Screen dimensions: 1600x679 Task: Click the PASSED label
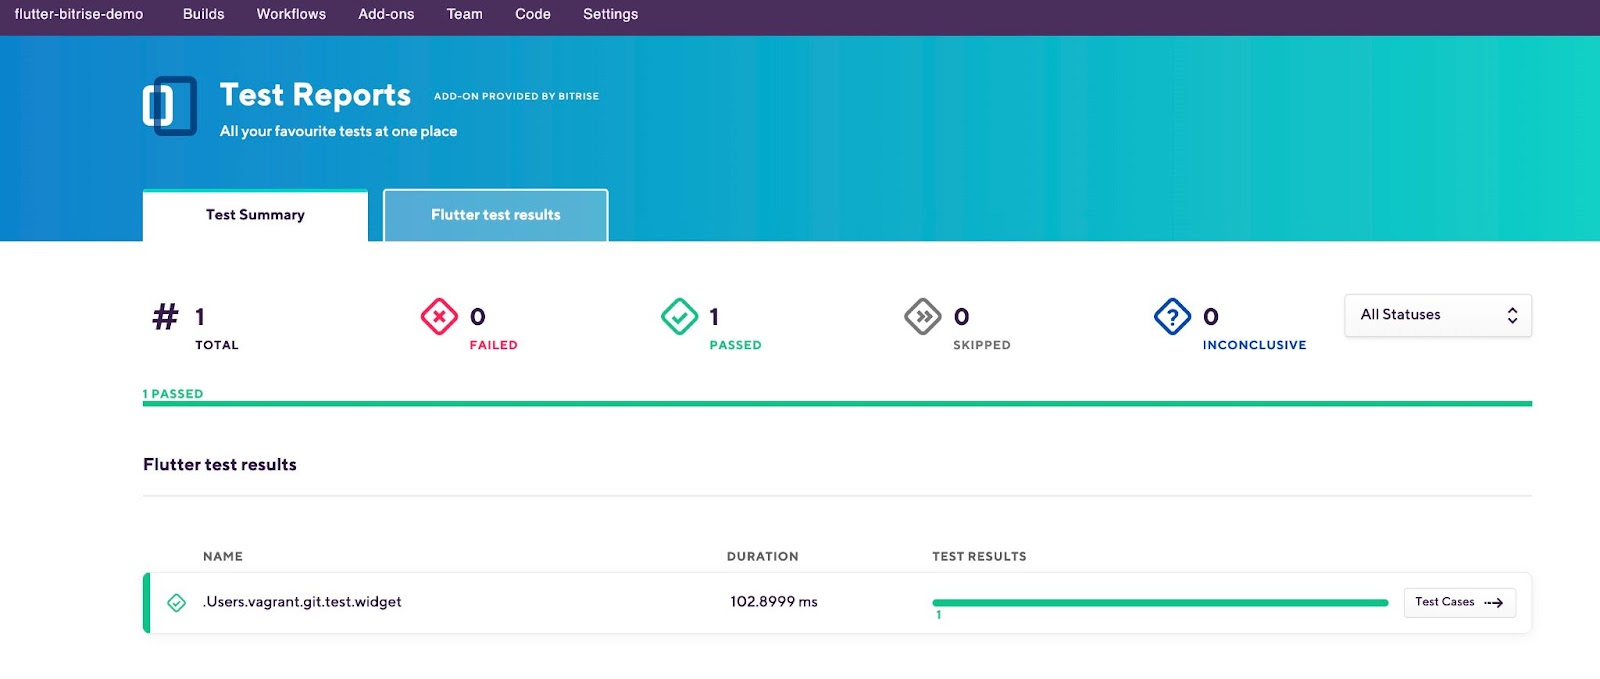[735, 345]
